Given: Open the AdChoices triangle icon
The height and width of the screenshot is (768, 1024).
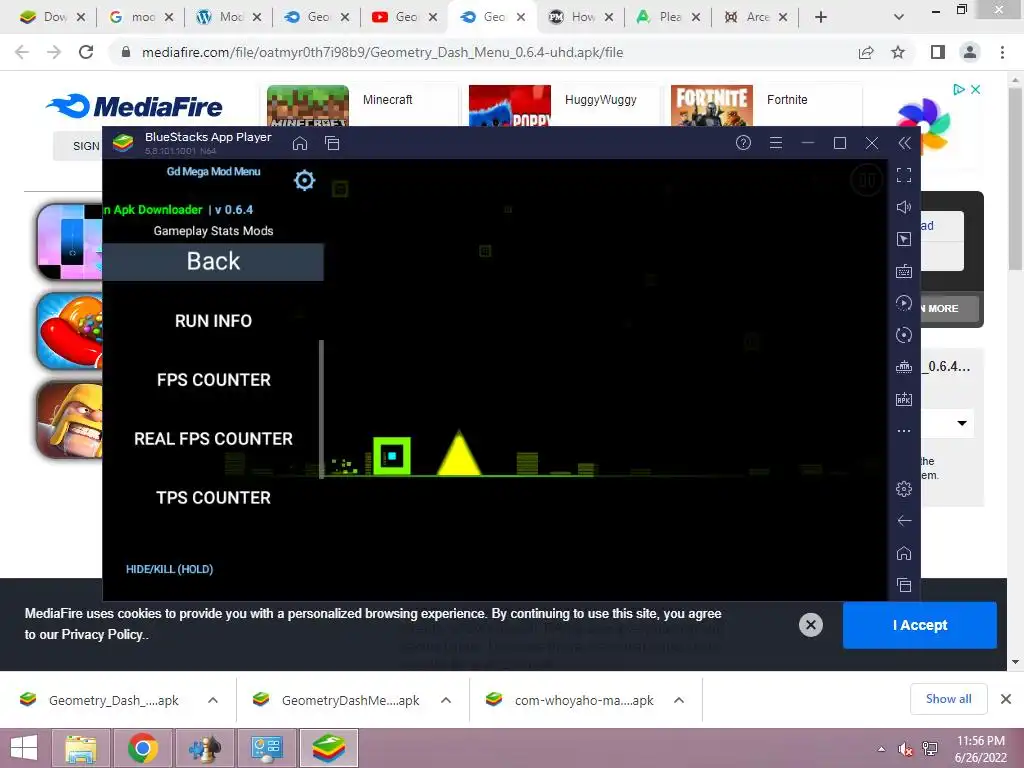Looking at the screenshot, I should [x=958, y=89].
